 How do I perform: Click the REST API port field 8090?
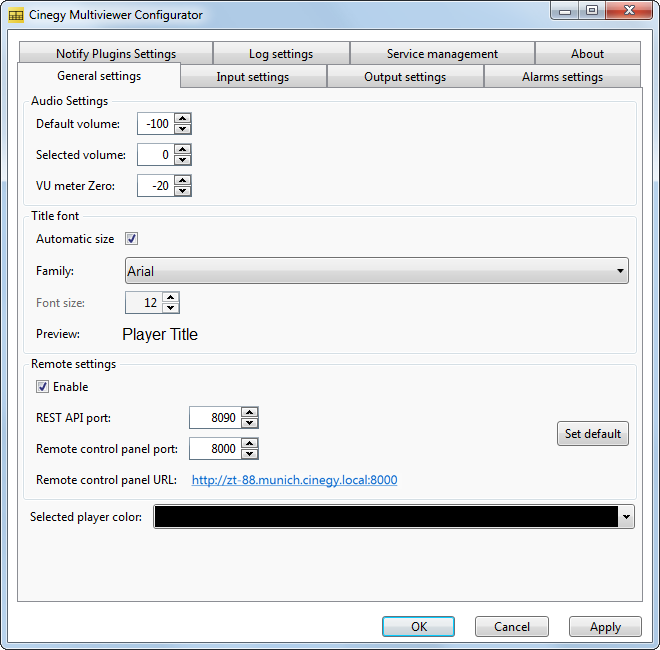215,418
